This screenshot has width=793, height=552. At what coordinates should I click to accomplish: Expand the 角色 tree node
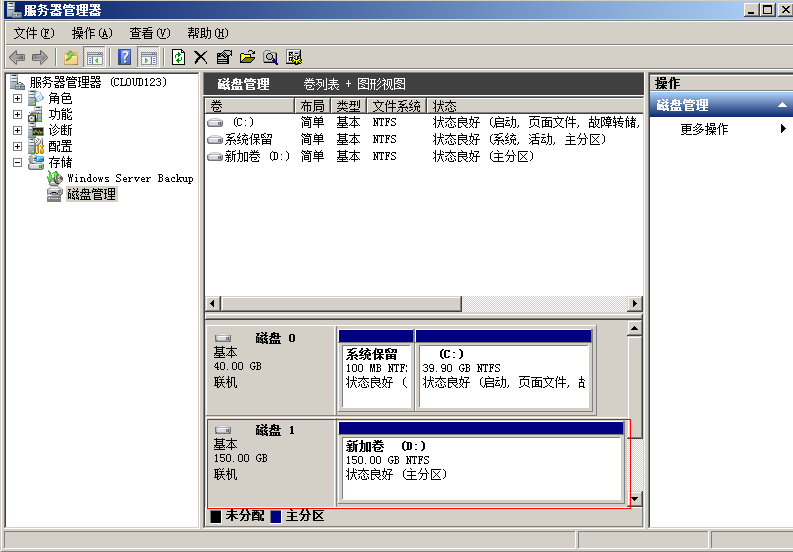click(x=17, y=99)
